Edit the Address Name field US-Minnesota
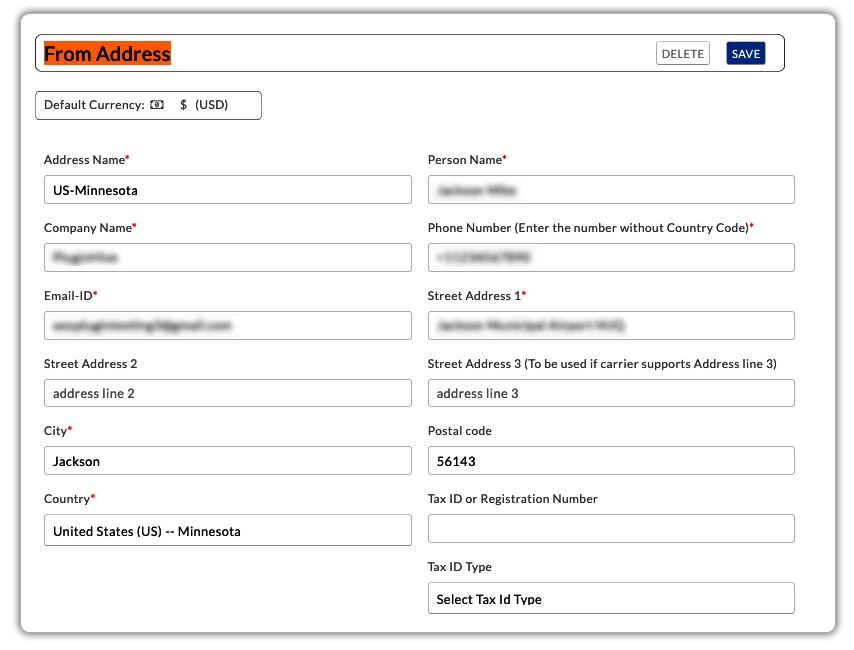Screen dimensions: 854x650 click(228, 190)
